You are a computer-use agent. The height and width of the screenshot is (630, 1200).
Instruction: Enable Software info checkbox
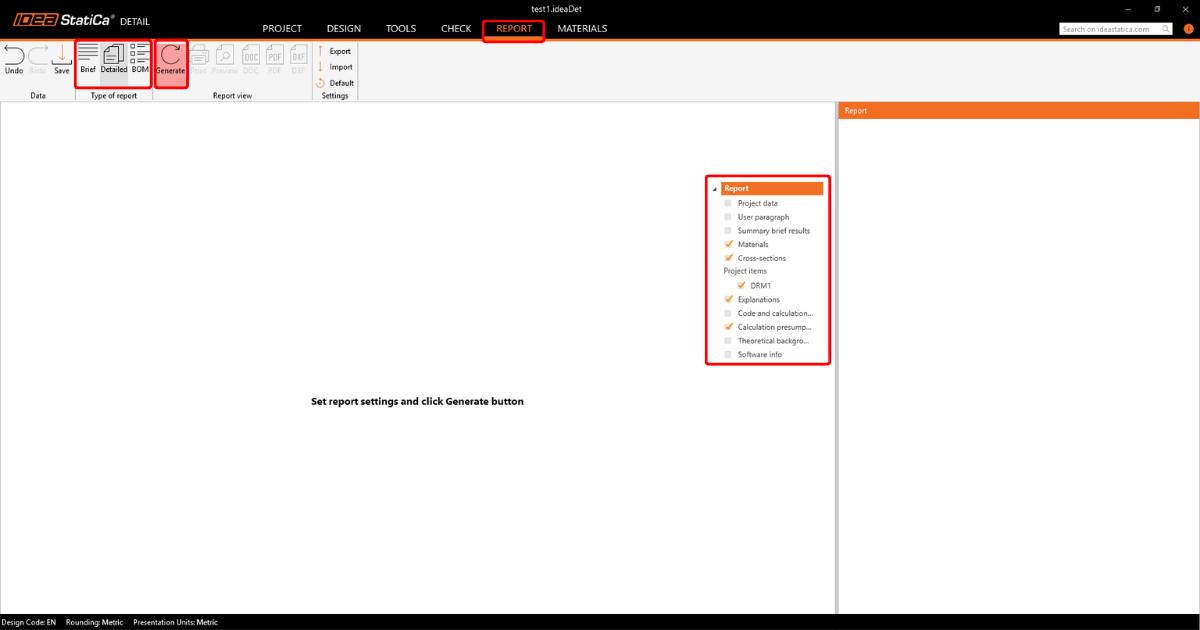tap(728, 354)
